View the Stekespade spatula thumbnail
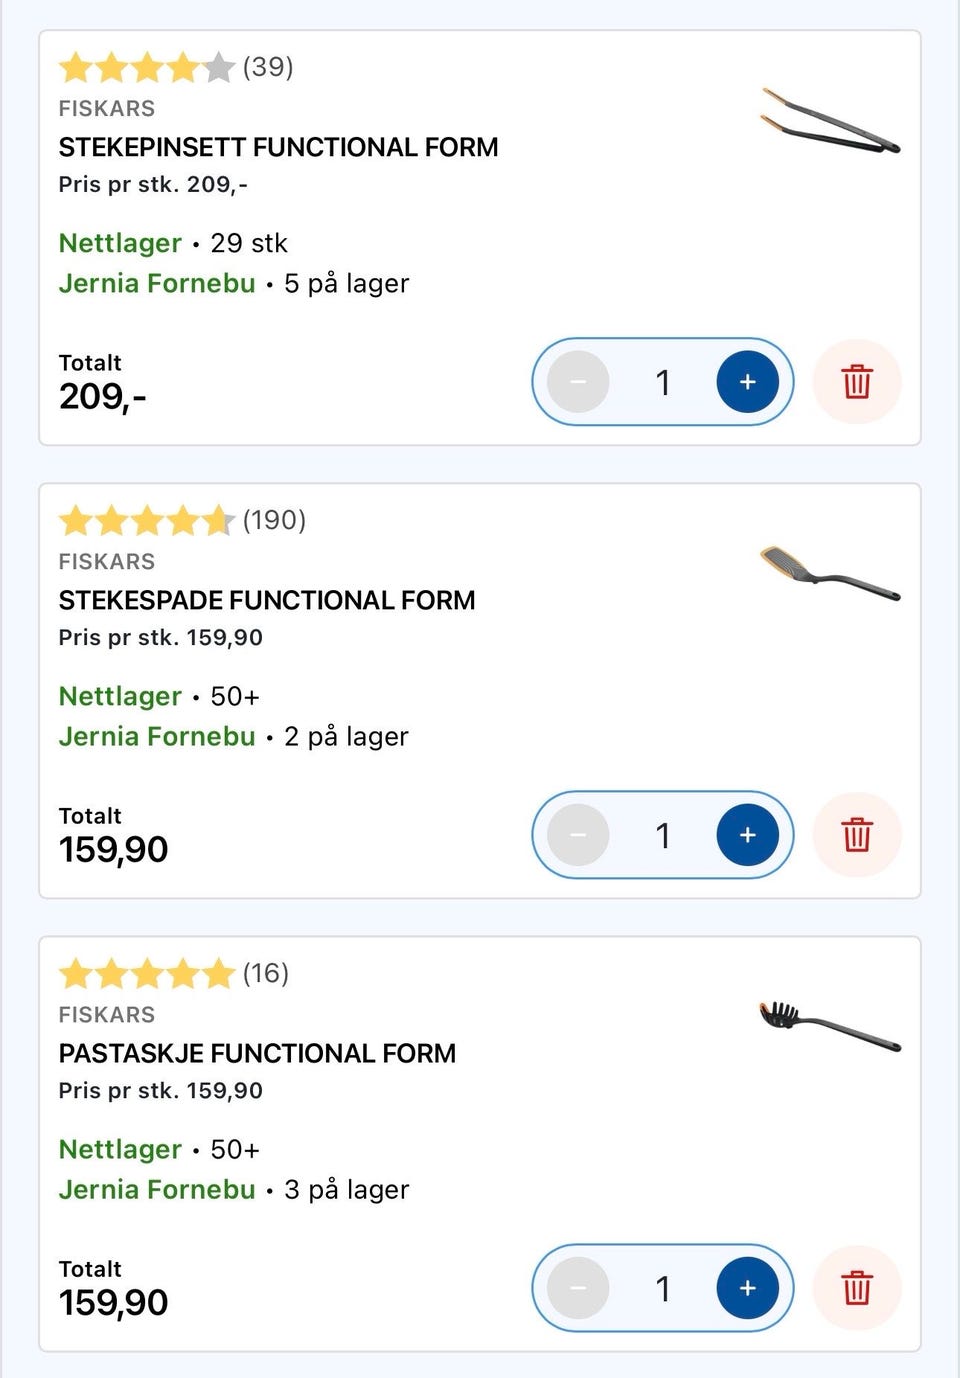 click(x=830, y=574)
